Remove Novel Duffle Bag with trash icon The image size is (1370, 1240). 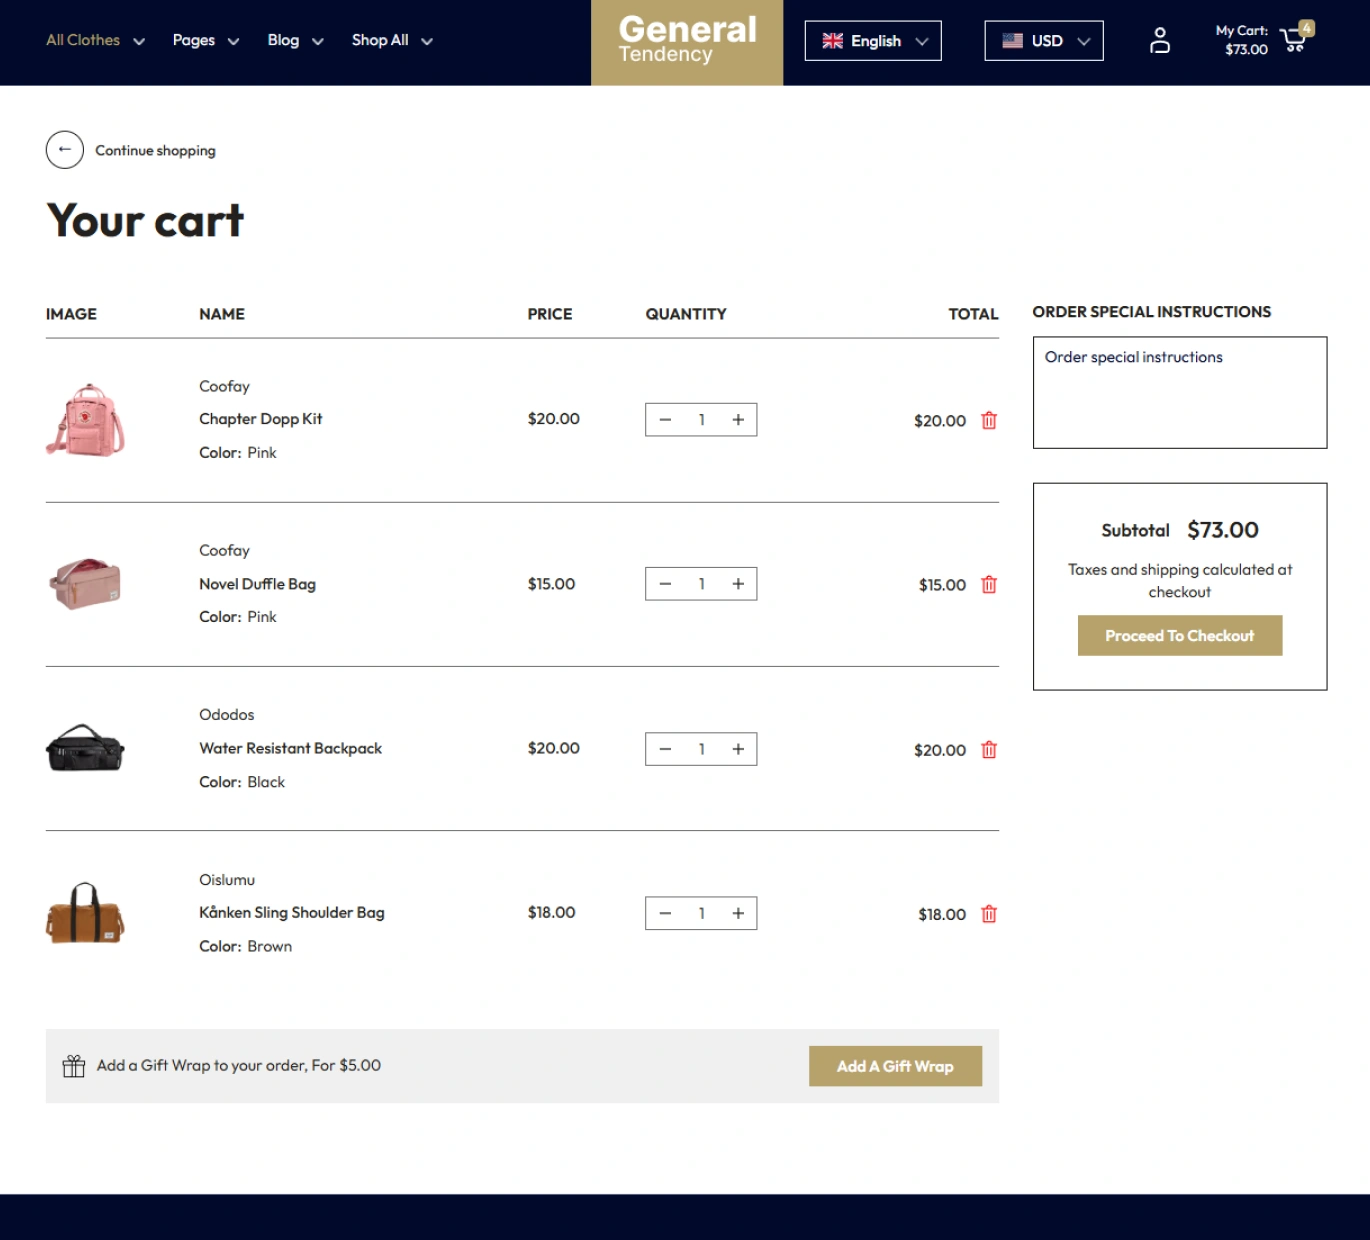point(989,584)
